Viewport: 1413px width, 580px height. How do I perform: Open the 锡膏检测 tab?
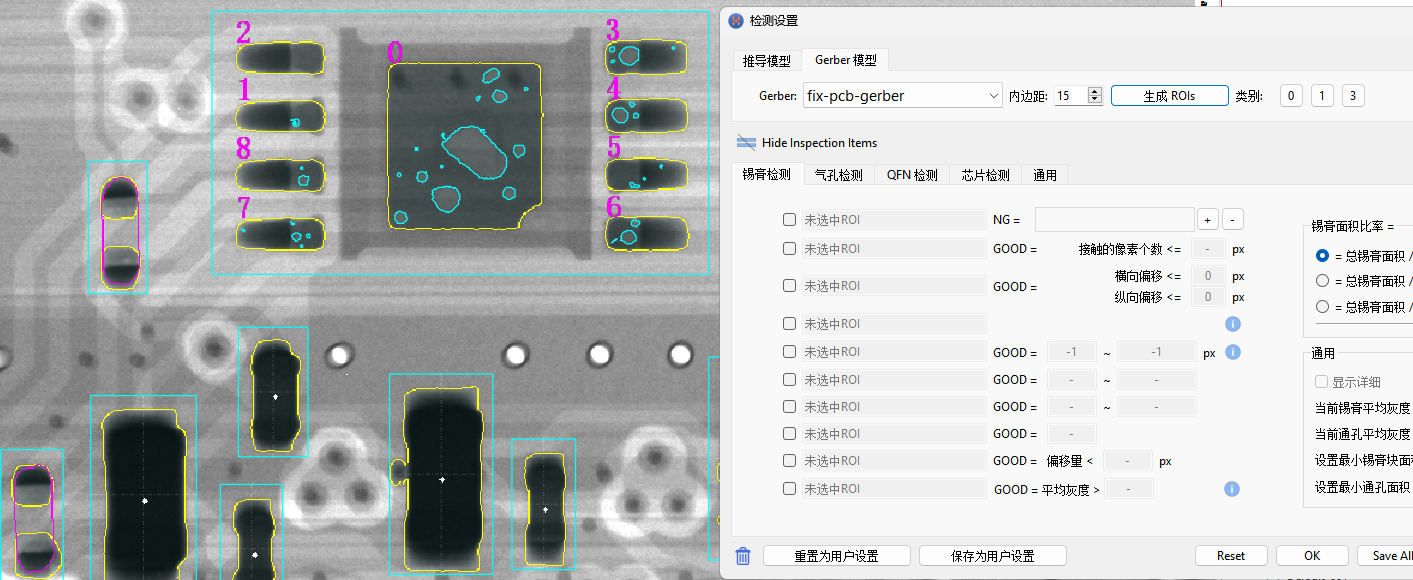[x=766, y=174]
